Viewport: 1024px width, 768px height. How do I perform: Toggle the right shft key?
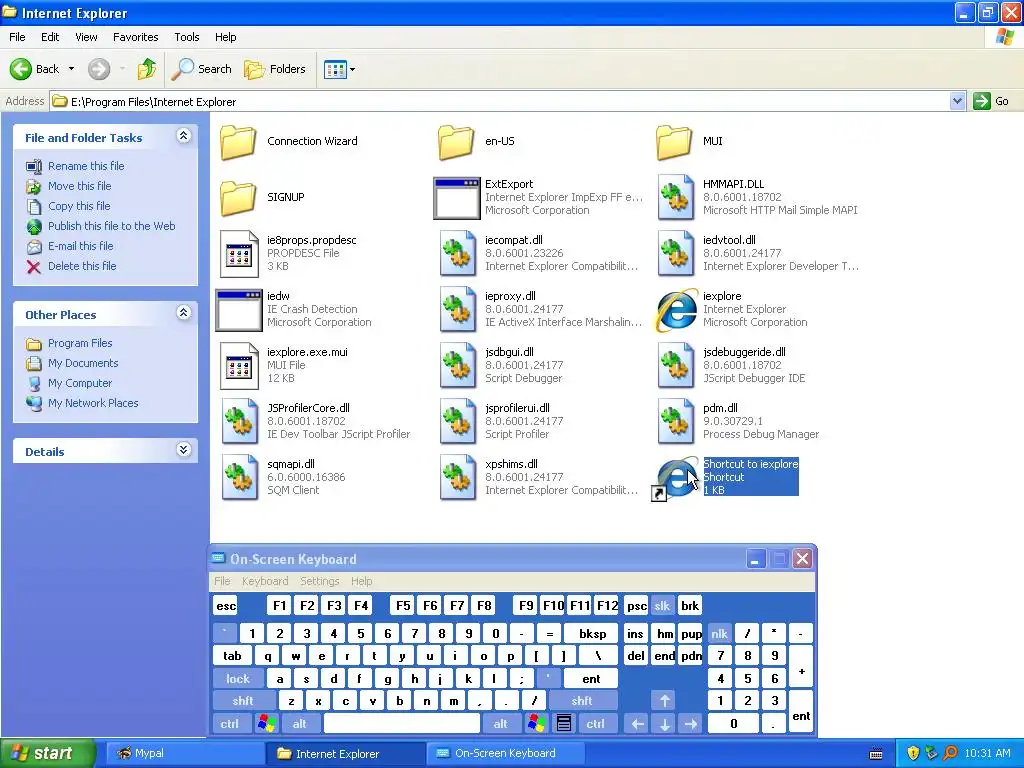(x=582, y=701)
